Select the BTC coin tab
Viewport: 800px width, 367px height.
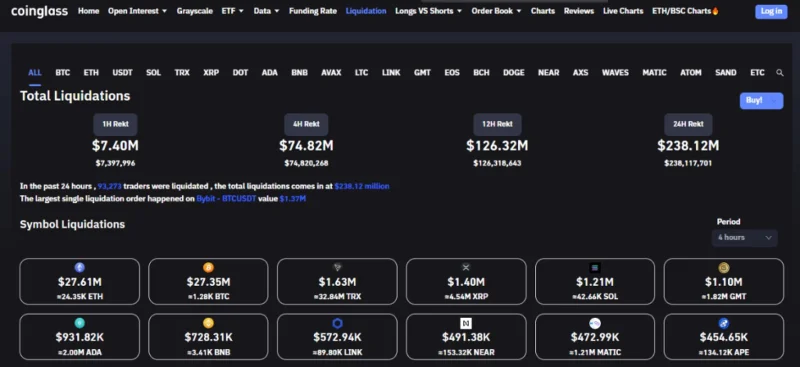coord(63,72)
